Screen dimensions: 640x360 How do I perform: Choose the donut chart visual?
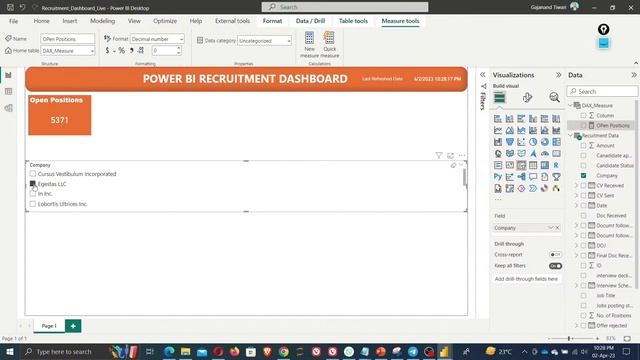tap(545, 142)
